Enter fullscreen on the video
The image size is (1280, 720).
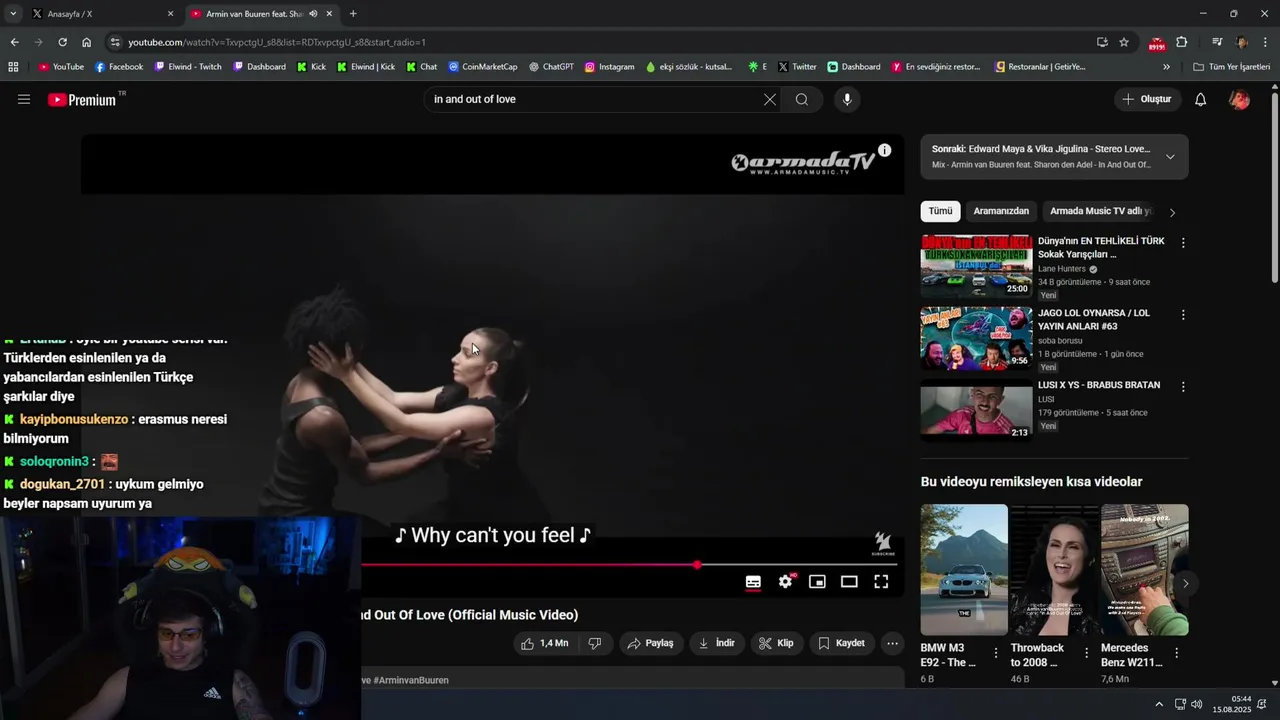[x=881, y=582]
